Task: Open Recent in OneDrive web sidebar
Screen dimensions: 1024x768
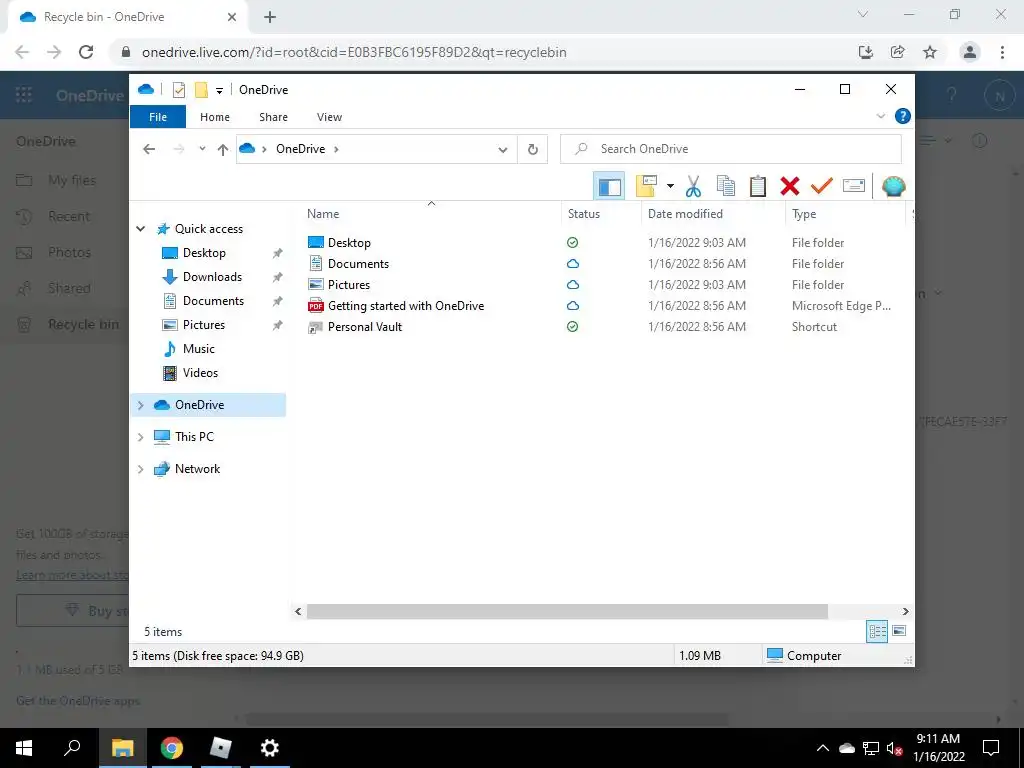Action: coord(69,216)
